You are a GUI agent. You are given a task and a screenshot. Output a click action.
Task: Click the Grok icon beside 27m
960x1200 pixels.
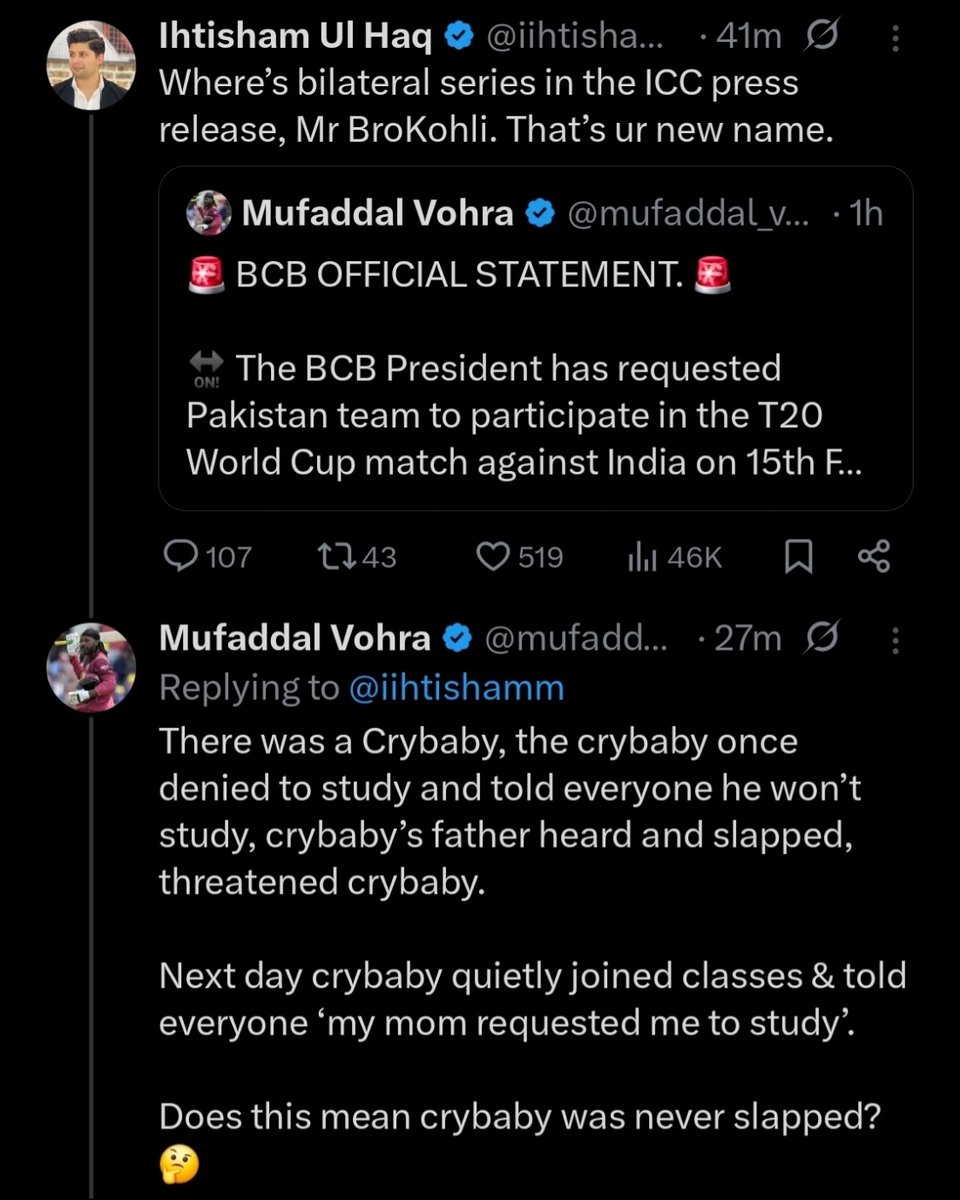[x=821, y=637]
